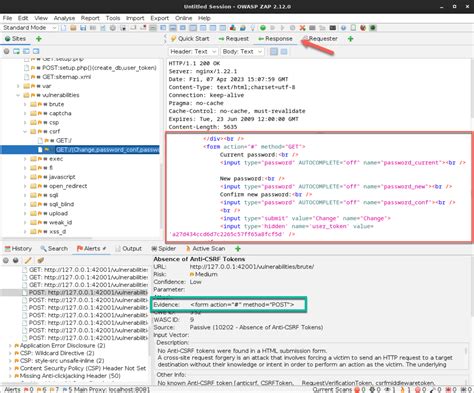Click the Current Scans label in status bar

332,389
